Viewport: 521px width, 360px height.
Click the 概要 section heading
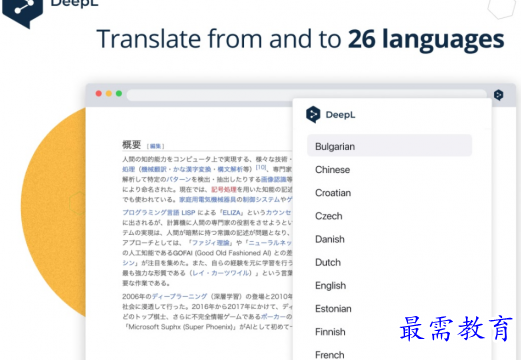click(x=132, y=145)
